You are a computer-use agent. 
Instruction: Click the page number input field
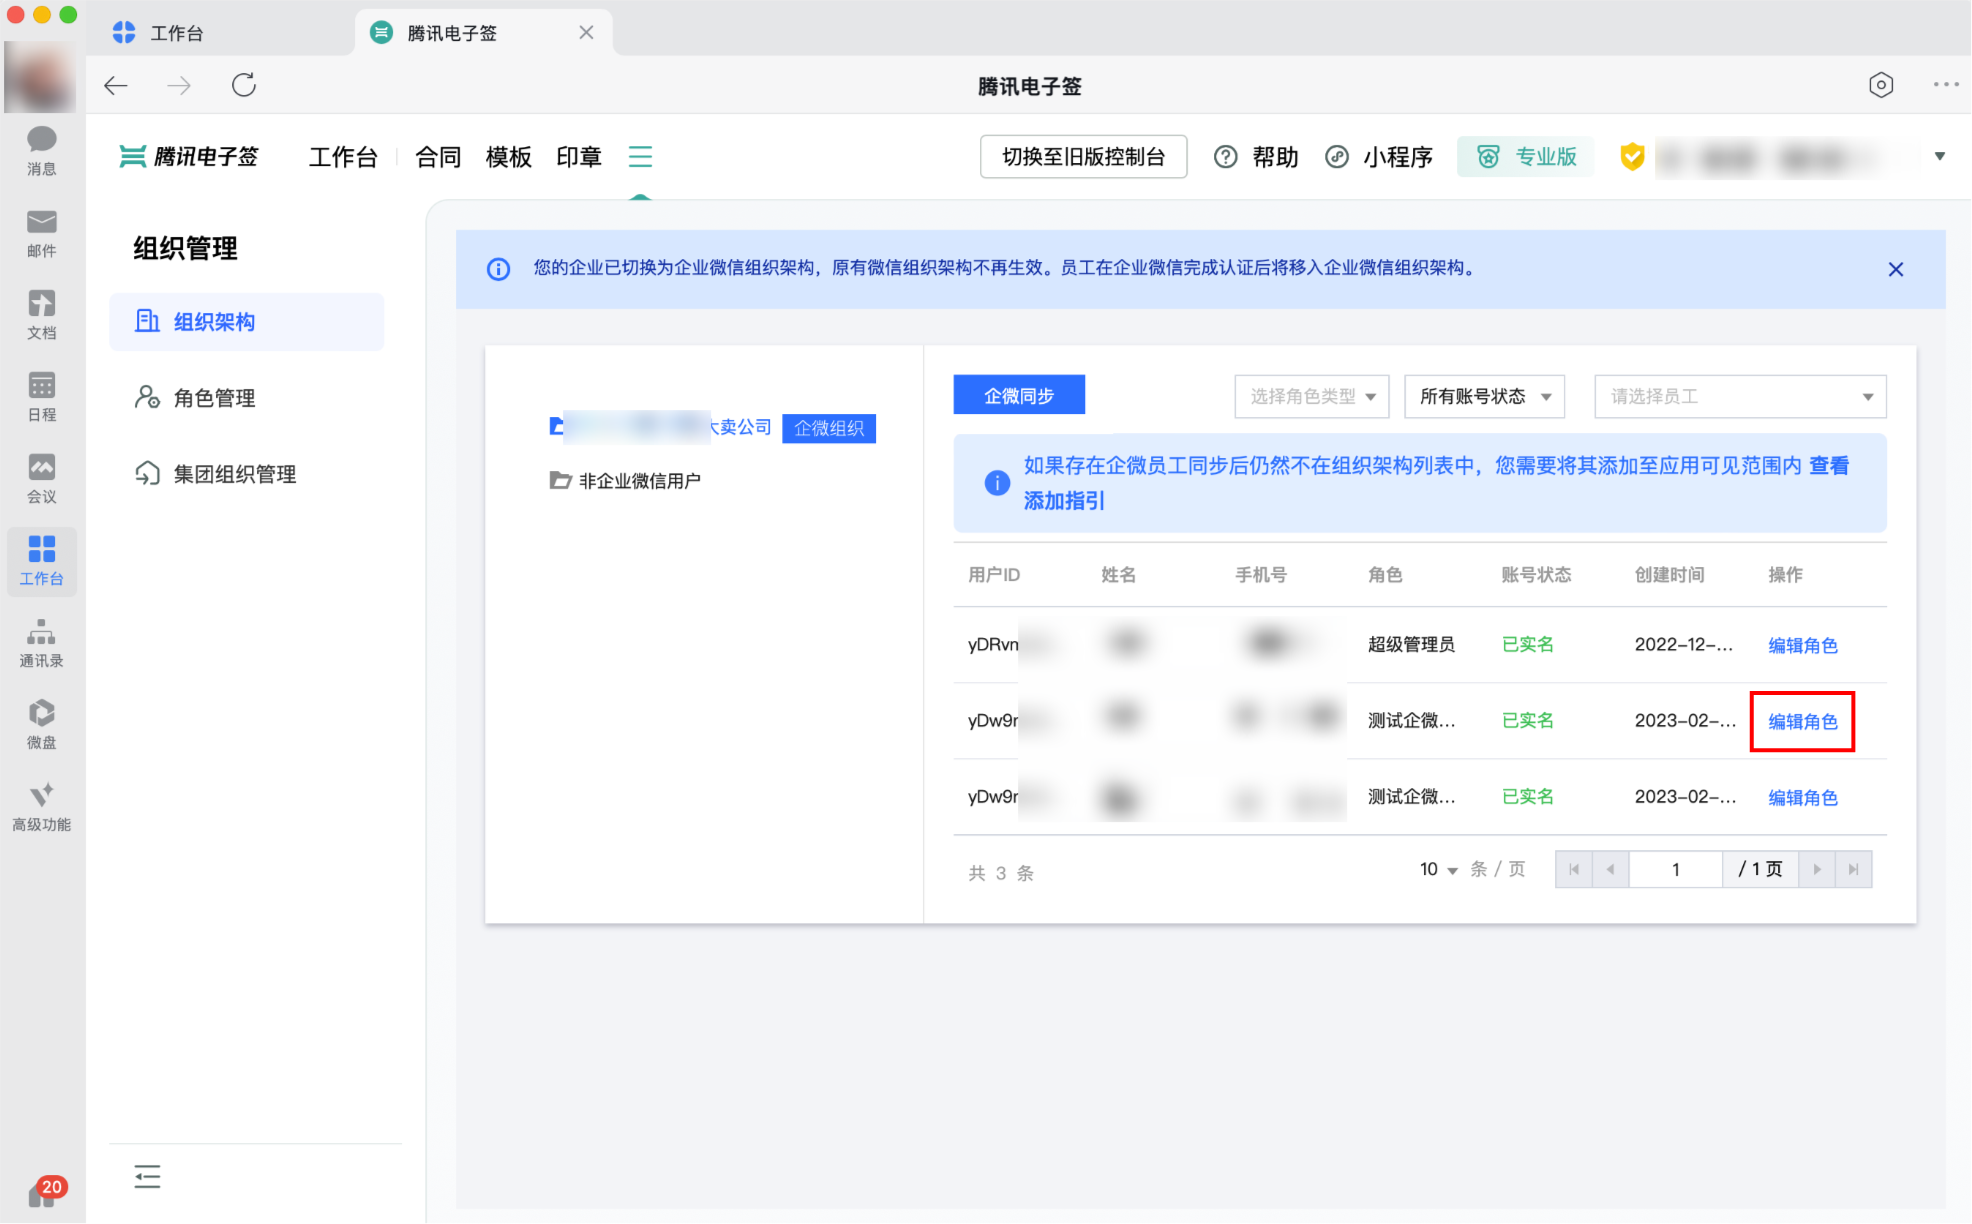pos(1676,870)
